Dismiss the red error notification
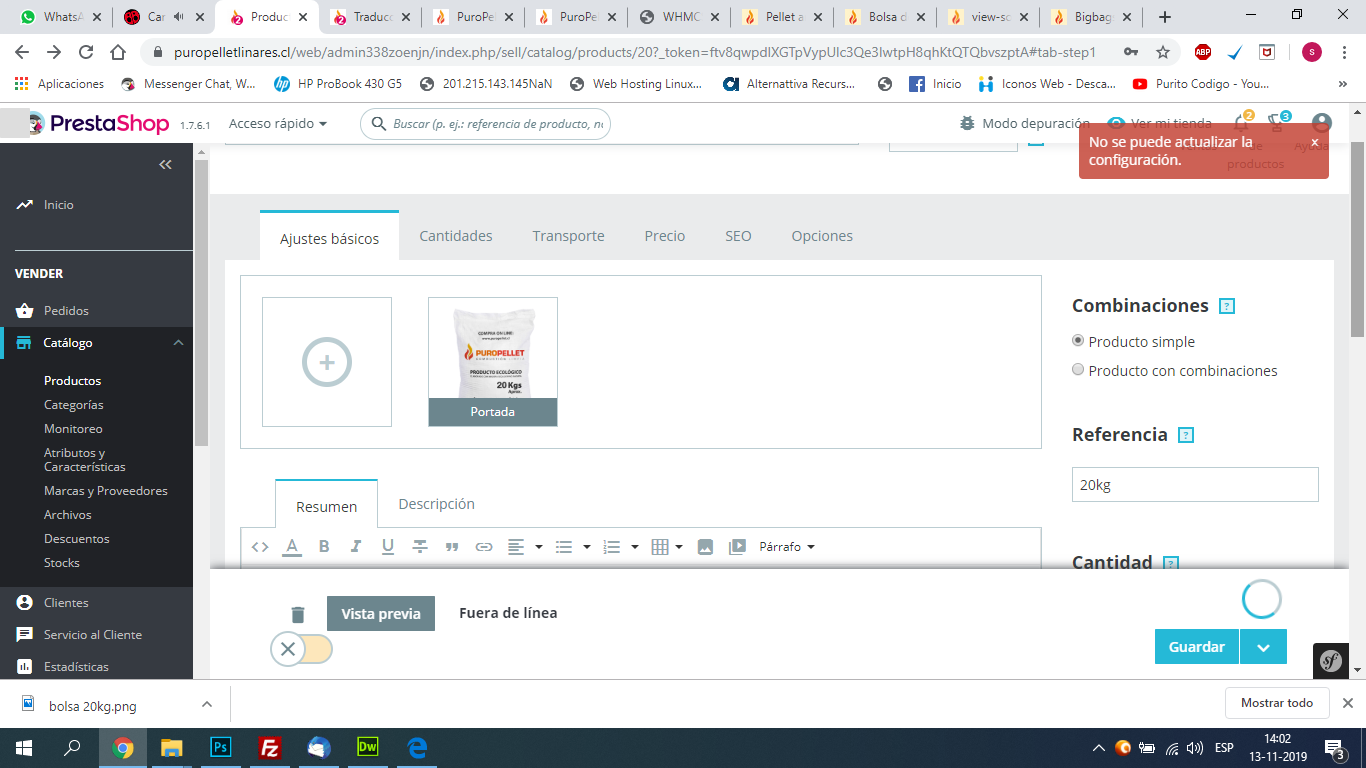The image size is (1366, 768). pyautogui.click(x=1314, y=143)
